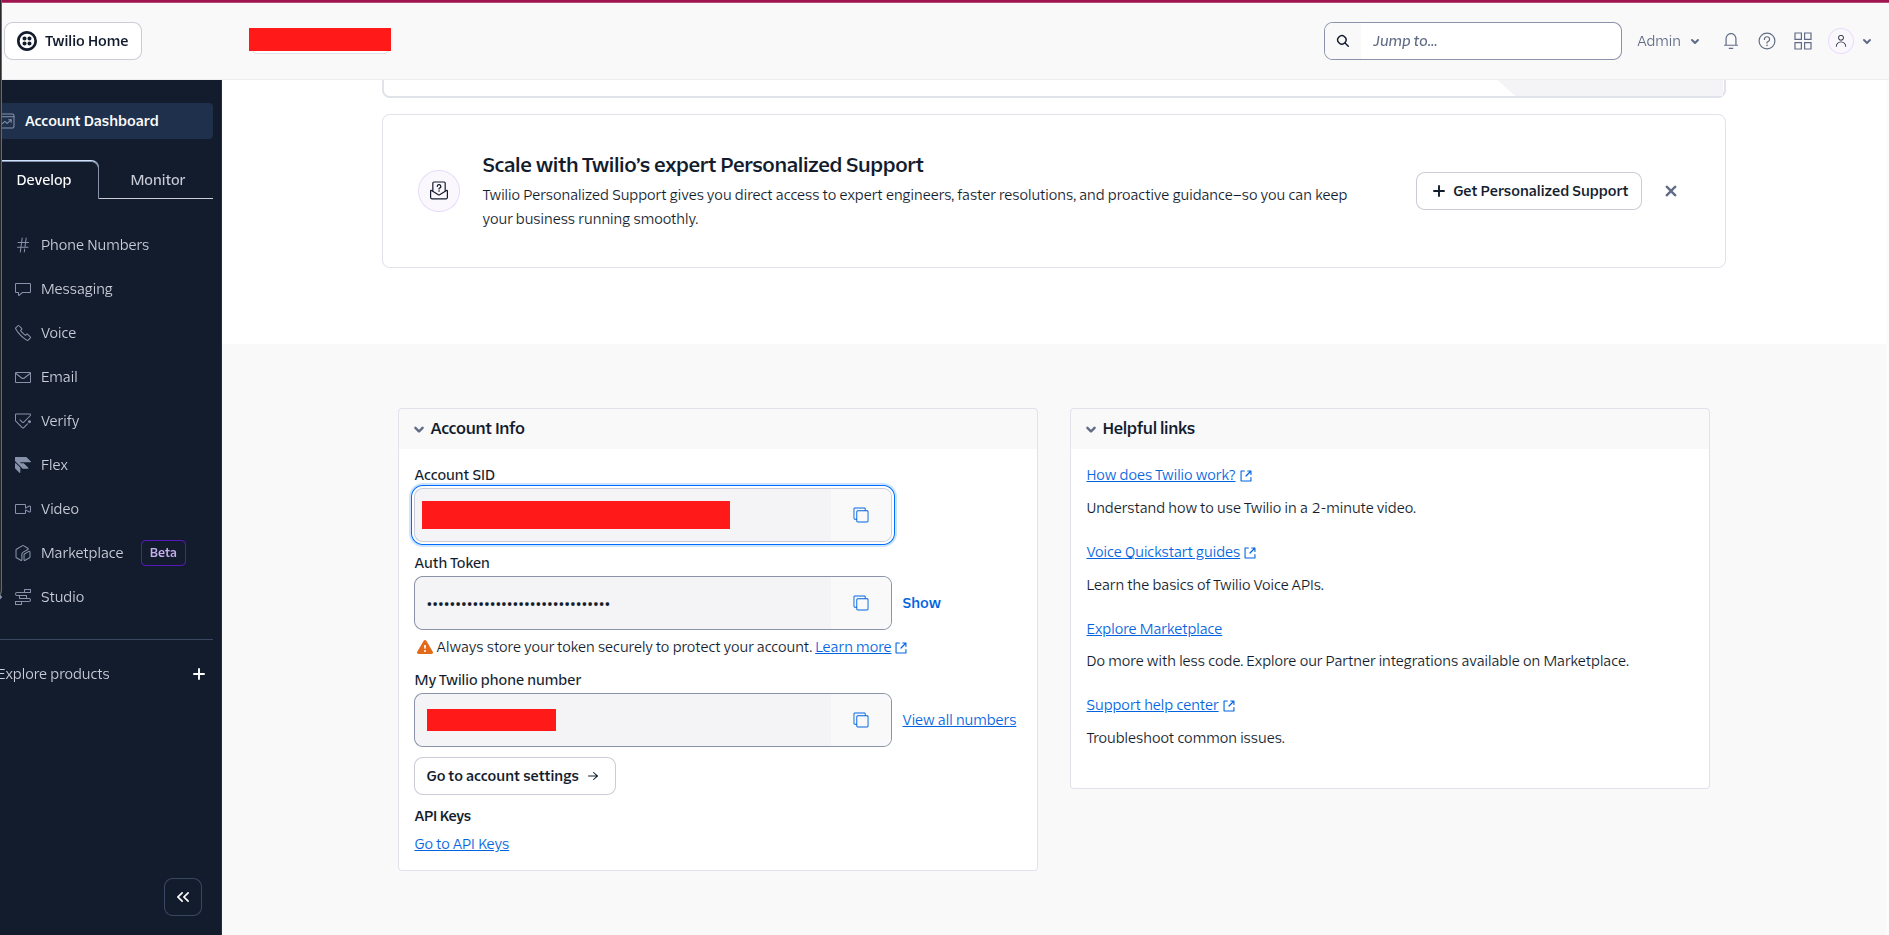Viewport: 1889px width, 935px height.
Task: Open the Support help center link
Action: pos(1152,704)
